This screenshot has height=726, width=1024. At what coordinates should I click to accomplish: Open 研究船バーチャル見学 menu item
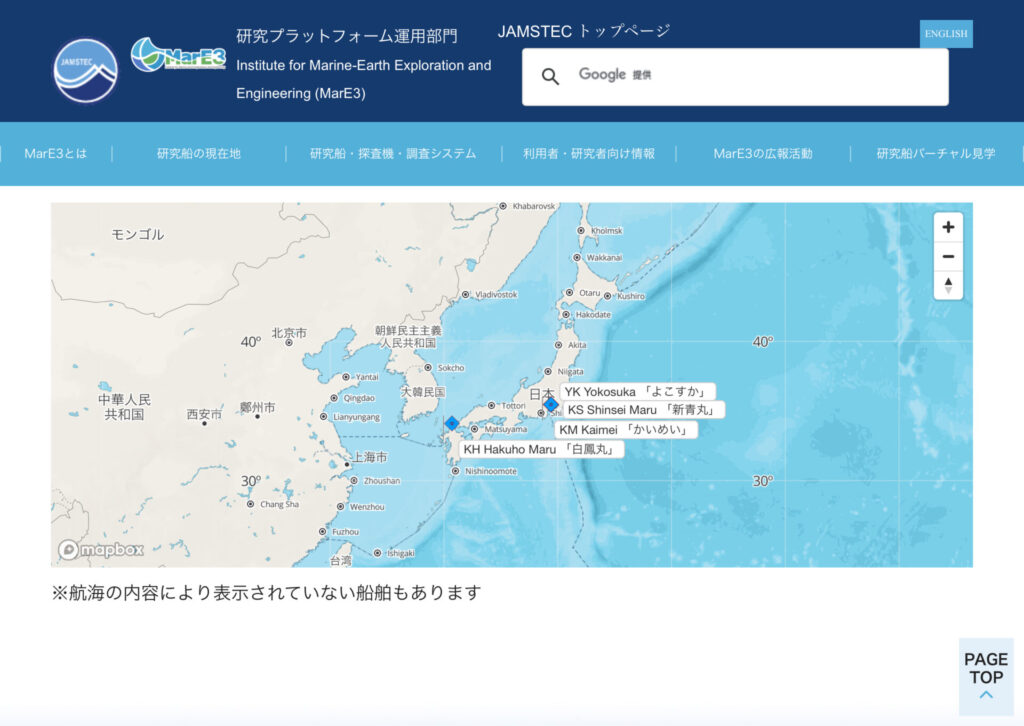[936, 154]
